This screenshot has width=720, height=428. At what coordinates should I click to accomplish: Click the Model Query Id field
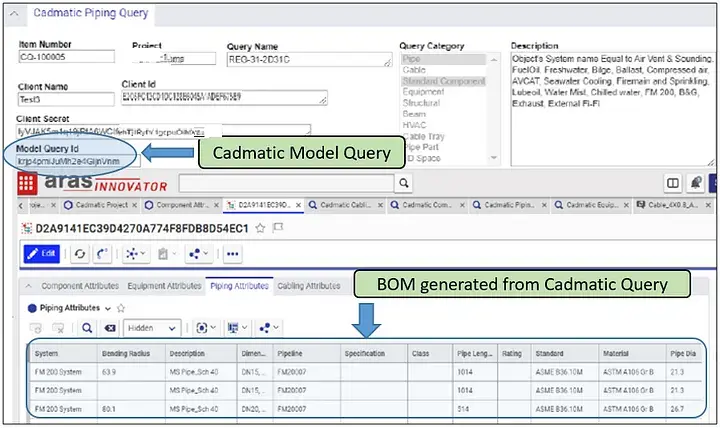pos(79,161)
